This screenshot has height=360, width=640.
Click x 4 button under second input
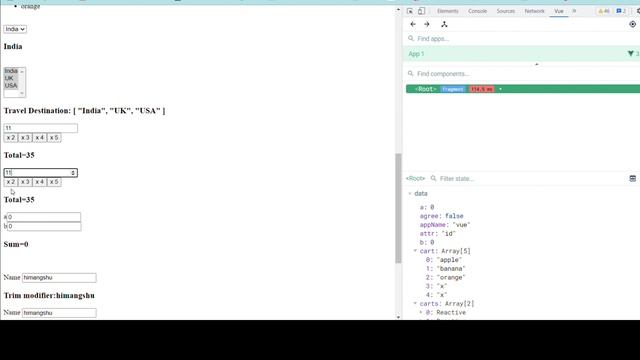tap(40, 182)
